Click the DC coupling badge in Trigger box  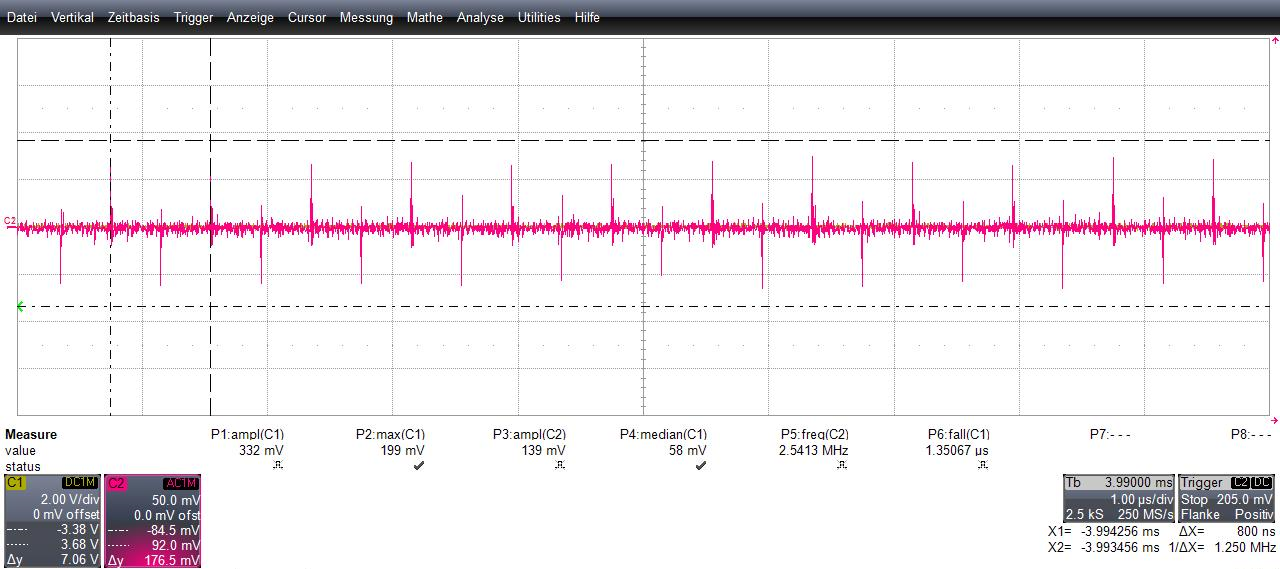1261,483
